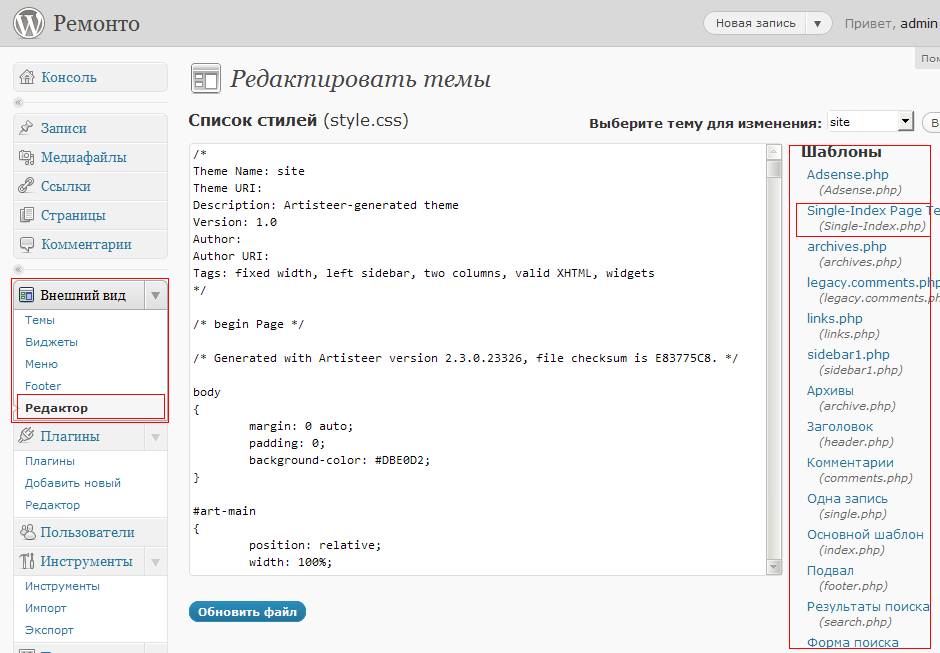Viewport: 940px width, 653px height.
Task: Click the Плагины plug icon
Action: (26, 435)
